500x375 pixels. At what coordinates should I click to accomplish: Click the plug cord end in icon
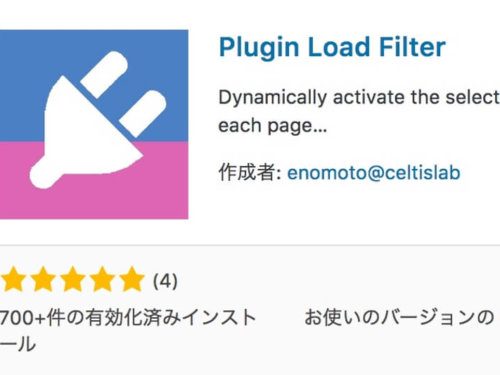[x=45, y=173]
